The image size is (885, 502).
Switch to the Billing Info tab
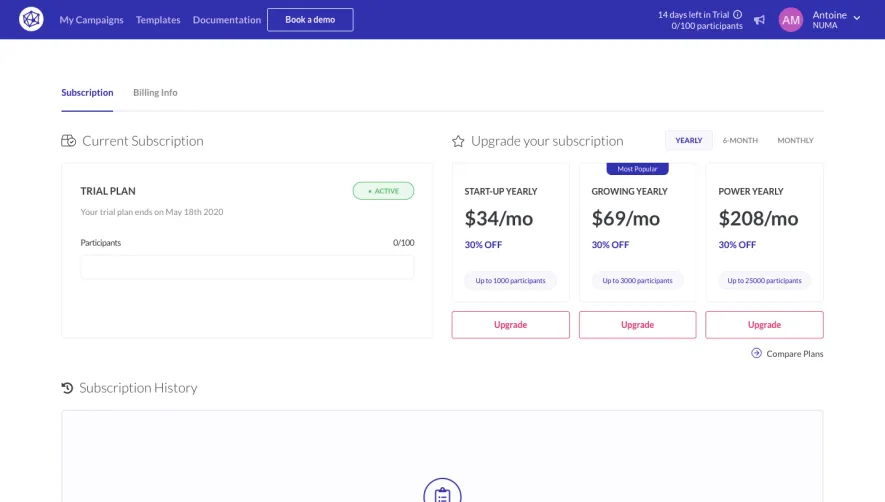pos(155,93)
